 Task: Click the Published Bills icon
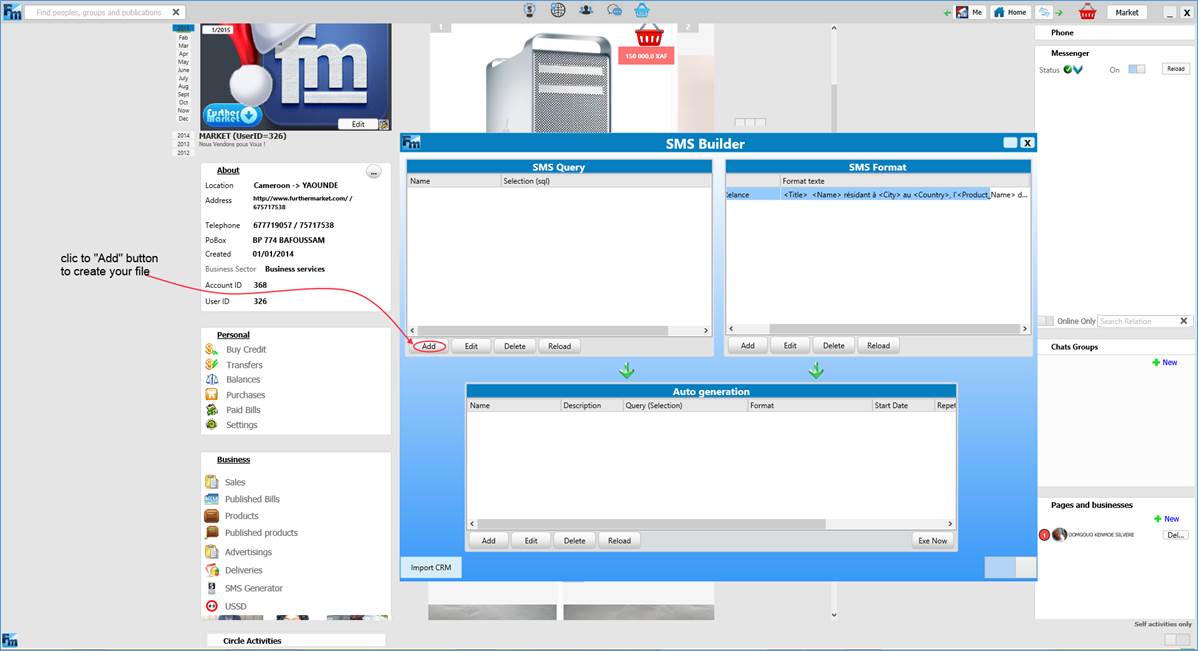212,499
